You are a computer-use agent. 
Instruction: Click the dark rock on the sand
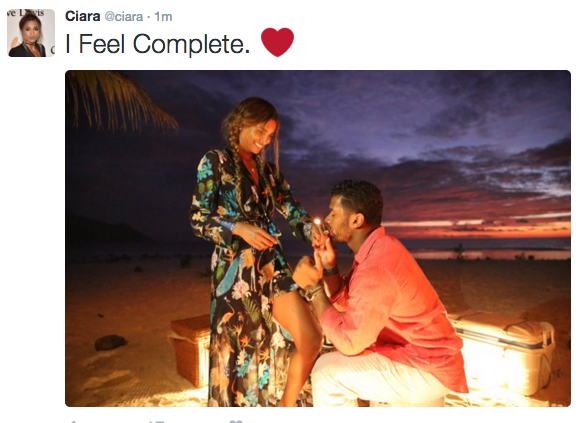click(110, 342)
